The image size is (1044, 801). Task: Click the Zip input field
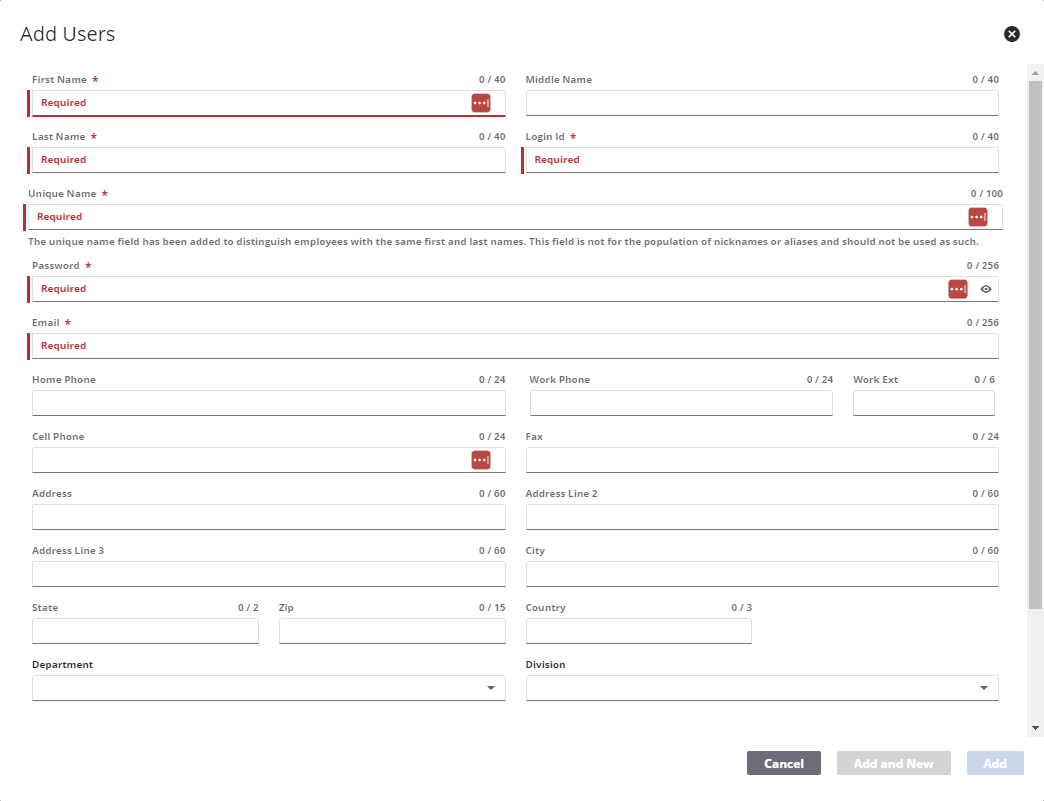coord(391,631)
